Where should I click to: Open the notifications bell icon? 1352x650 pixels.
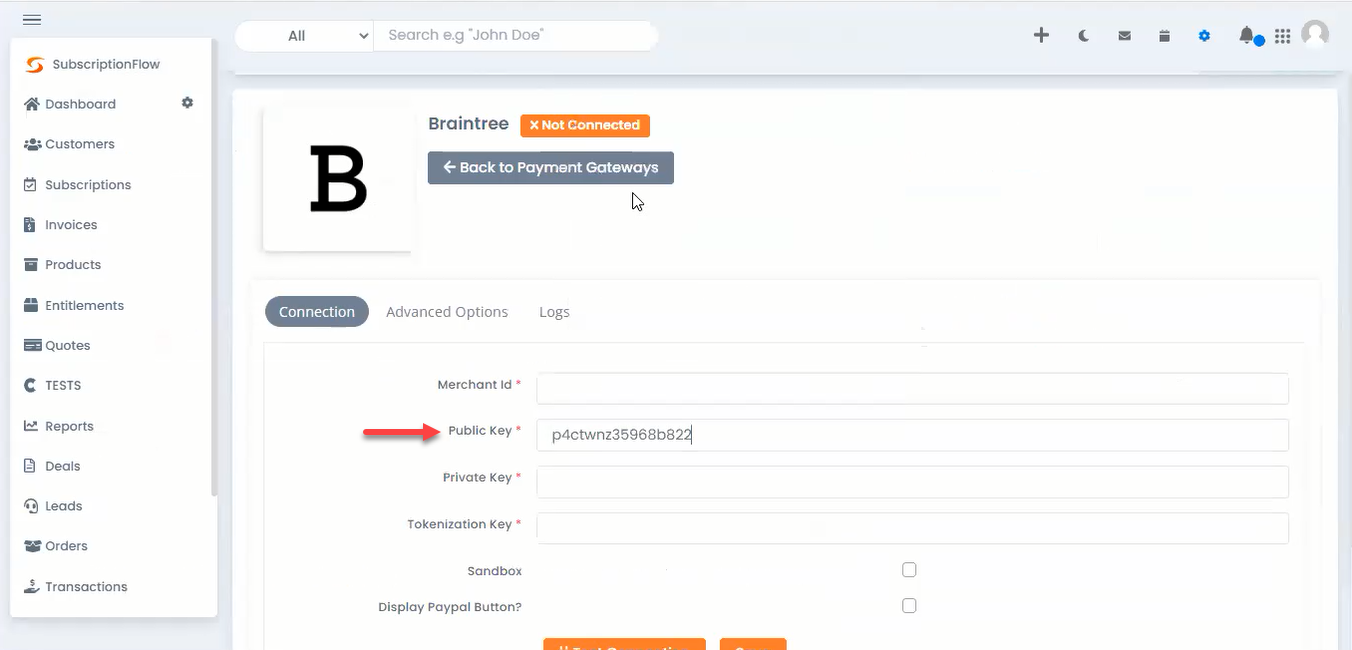pos(1246,36)
